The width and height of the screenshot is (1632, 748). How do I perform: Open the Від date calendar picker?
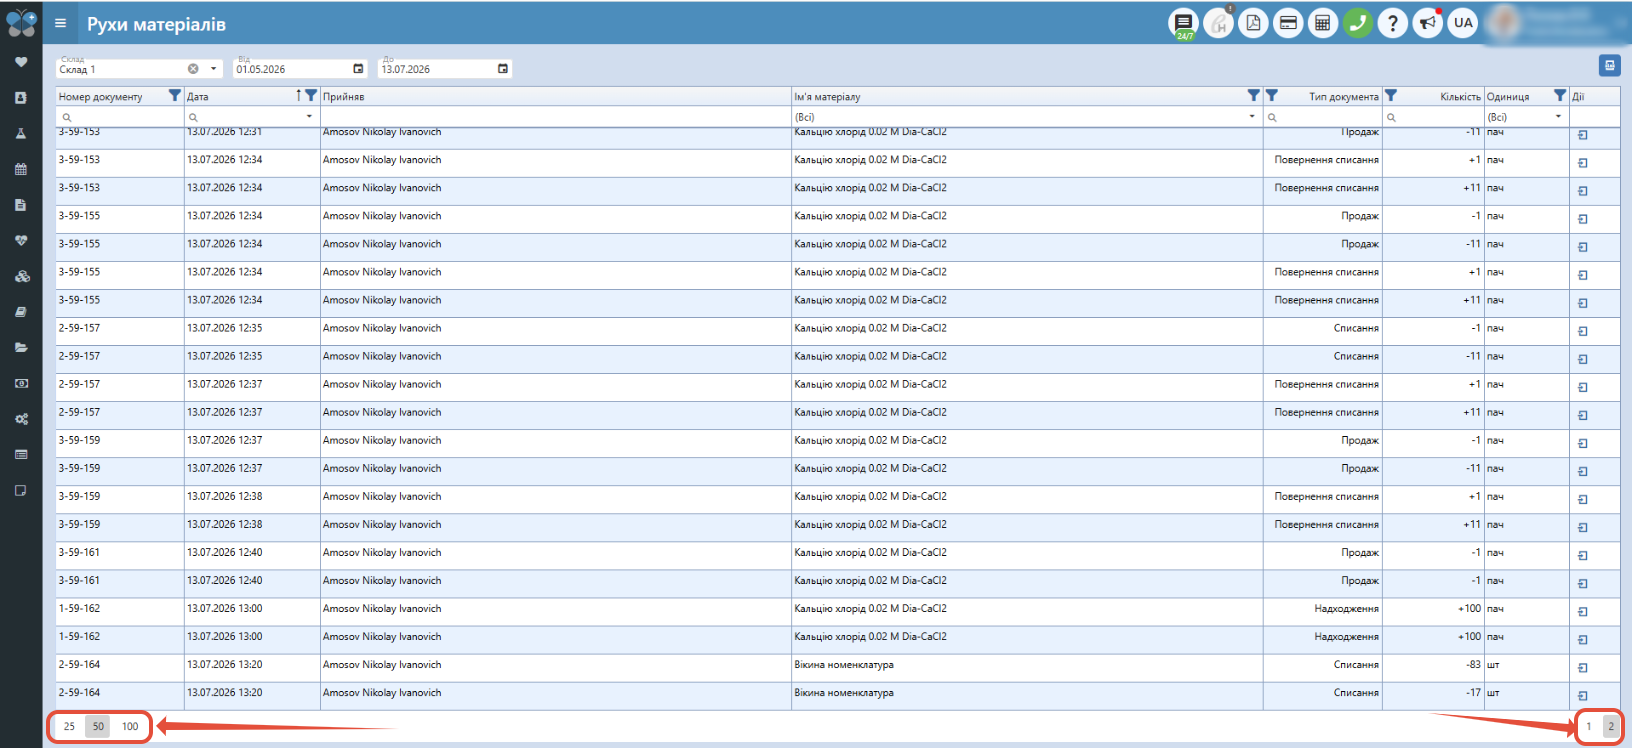pos(358,69)
